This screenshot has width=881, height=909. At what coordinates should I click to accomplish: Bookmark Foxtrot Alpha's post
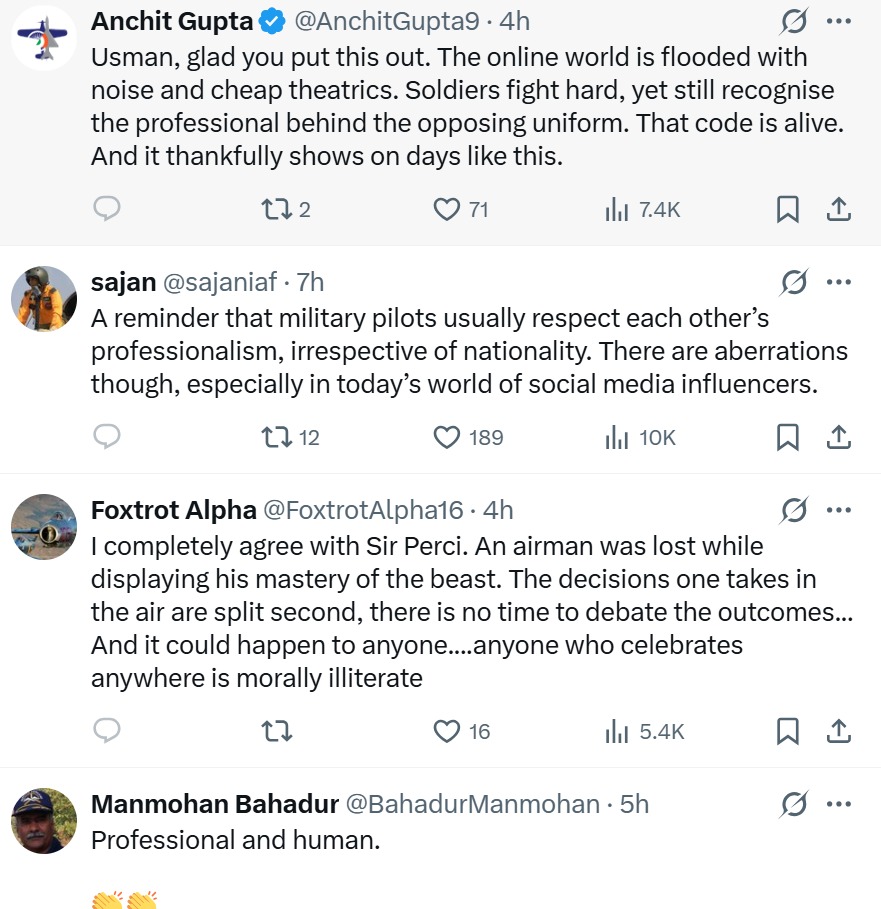[788, 731]
